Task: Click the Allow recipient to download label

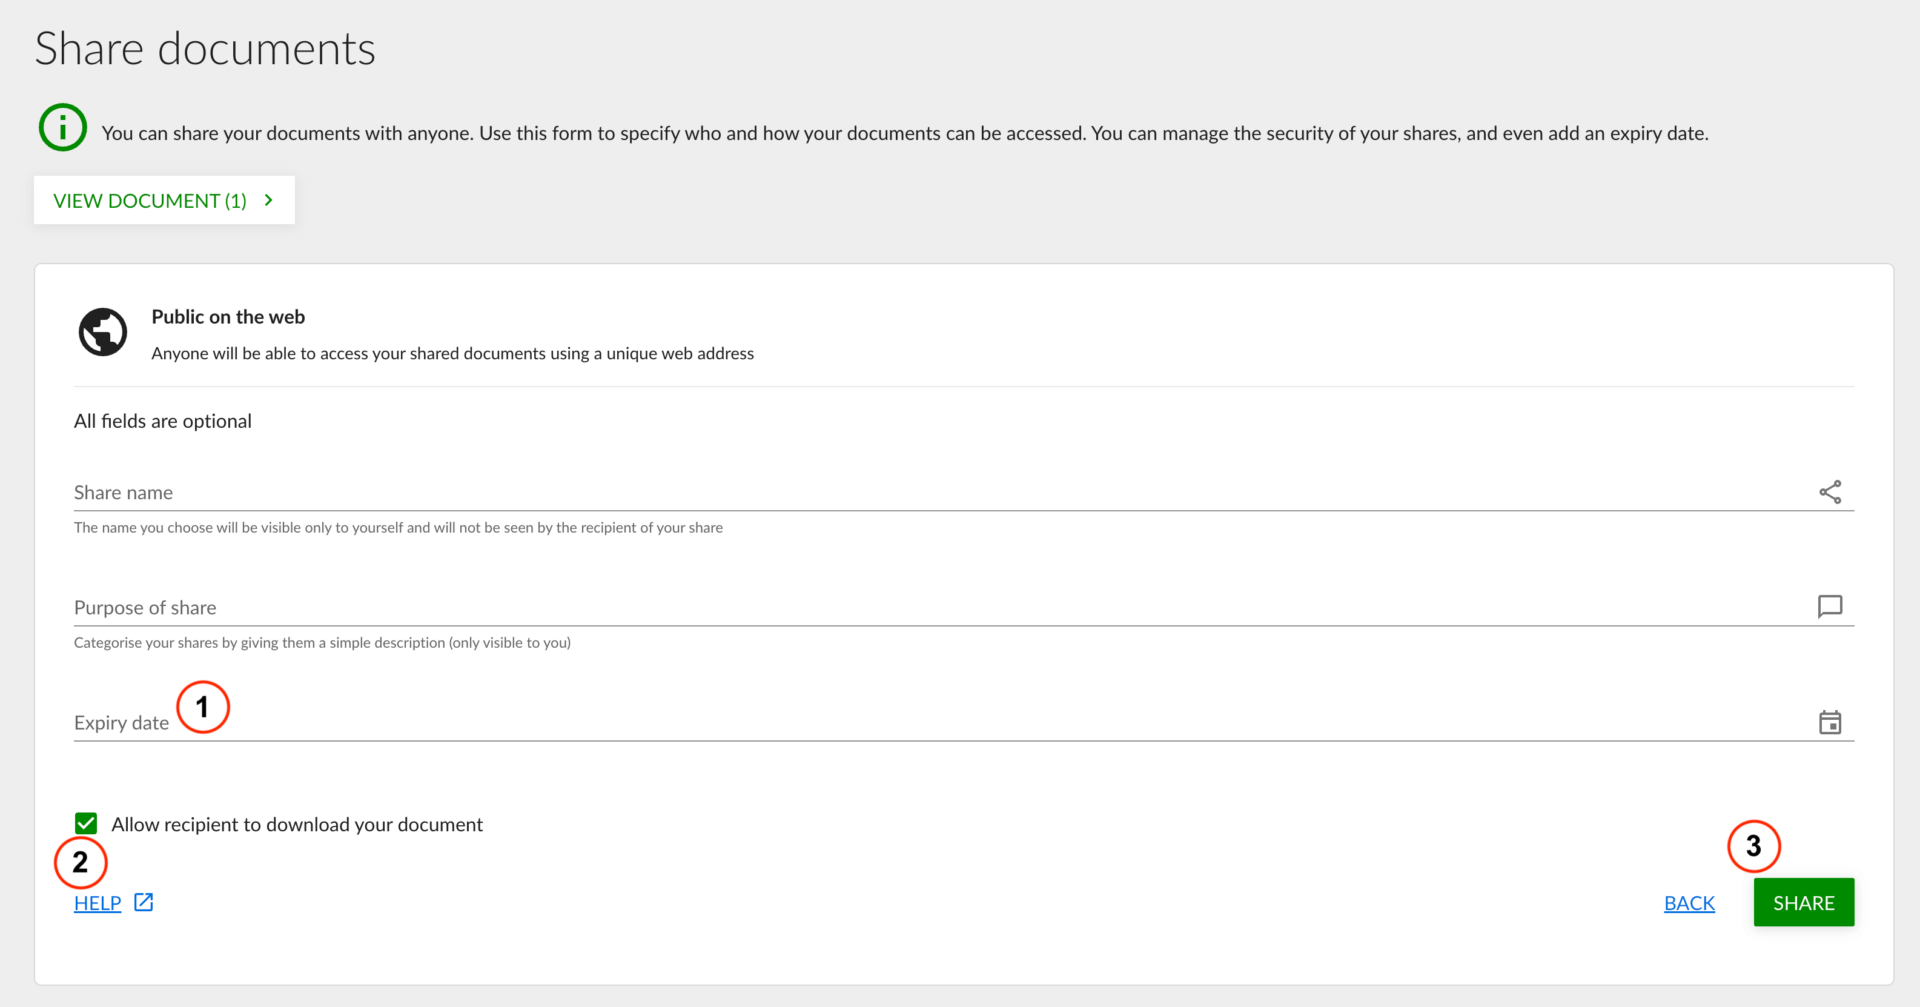Action: click(297, 824)
